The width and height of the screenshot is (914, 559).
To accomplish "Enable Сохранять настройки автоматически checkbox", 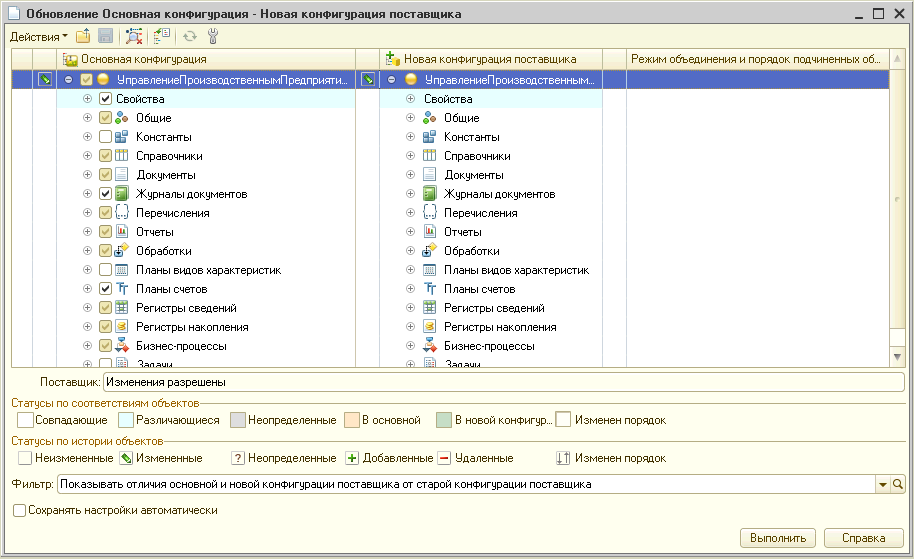I will coord(19,511).
